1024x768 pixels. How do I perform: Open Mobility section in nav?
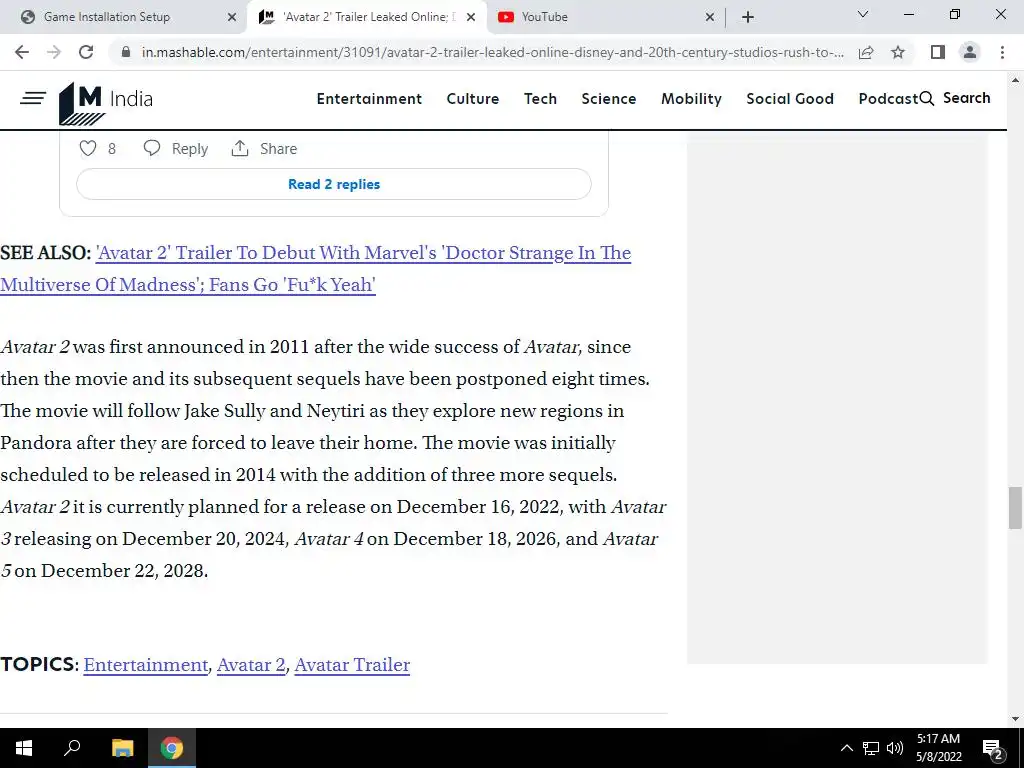[691, 99]
